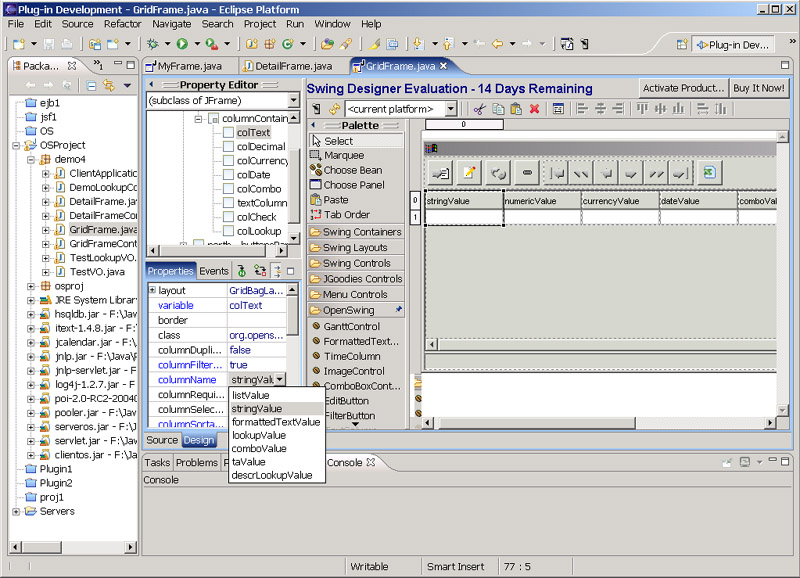Expand the osproj package node

32,285
